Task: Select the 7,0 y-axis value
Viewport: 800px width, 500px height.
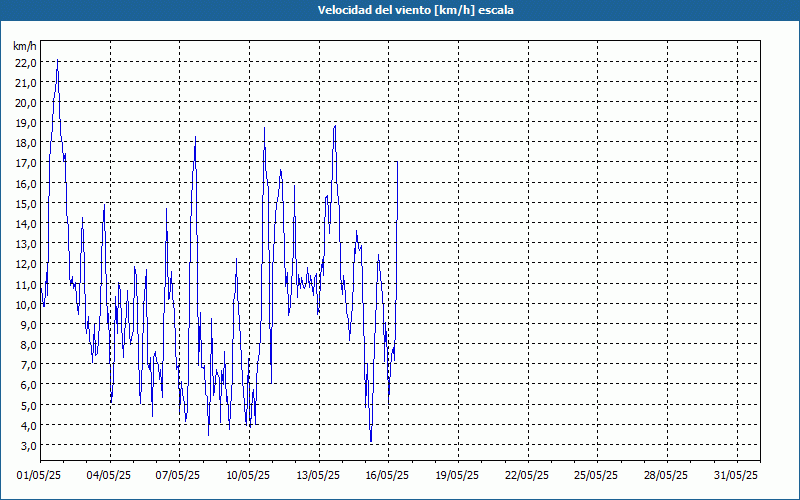Action: tap(29, 365)
